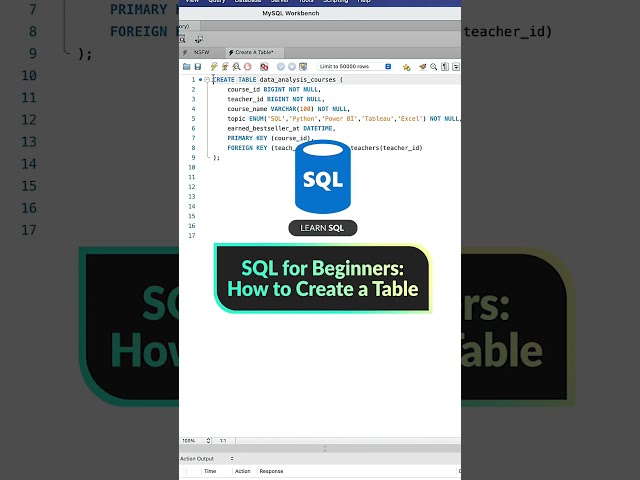
Task: Click line number 12 in the gutter
Action: [x=192, y=187]
